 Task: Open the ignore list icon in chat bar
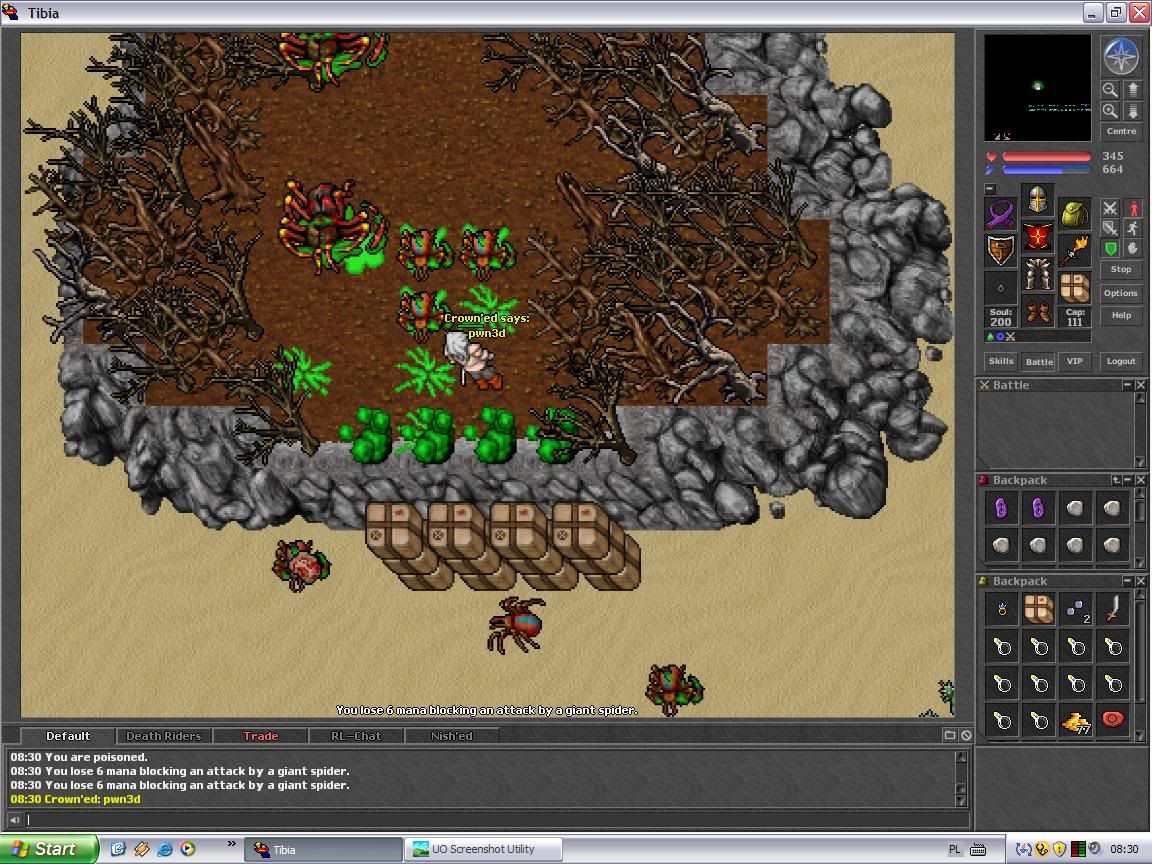click(x=966, y=735)
